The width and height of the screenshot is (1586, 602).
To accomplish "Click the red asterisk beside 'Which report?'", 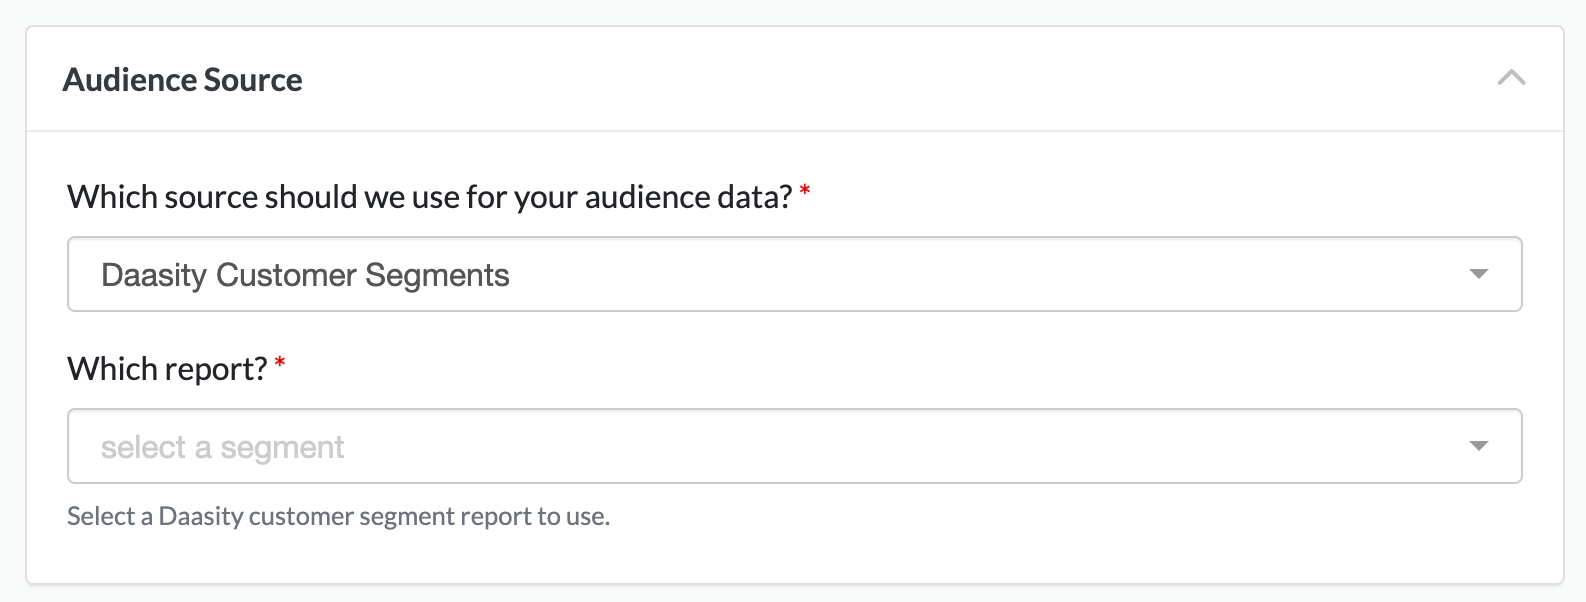I will click(280, 363).
